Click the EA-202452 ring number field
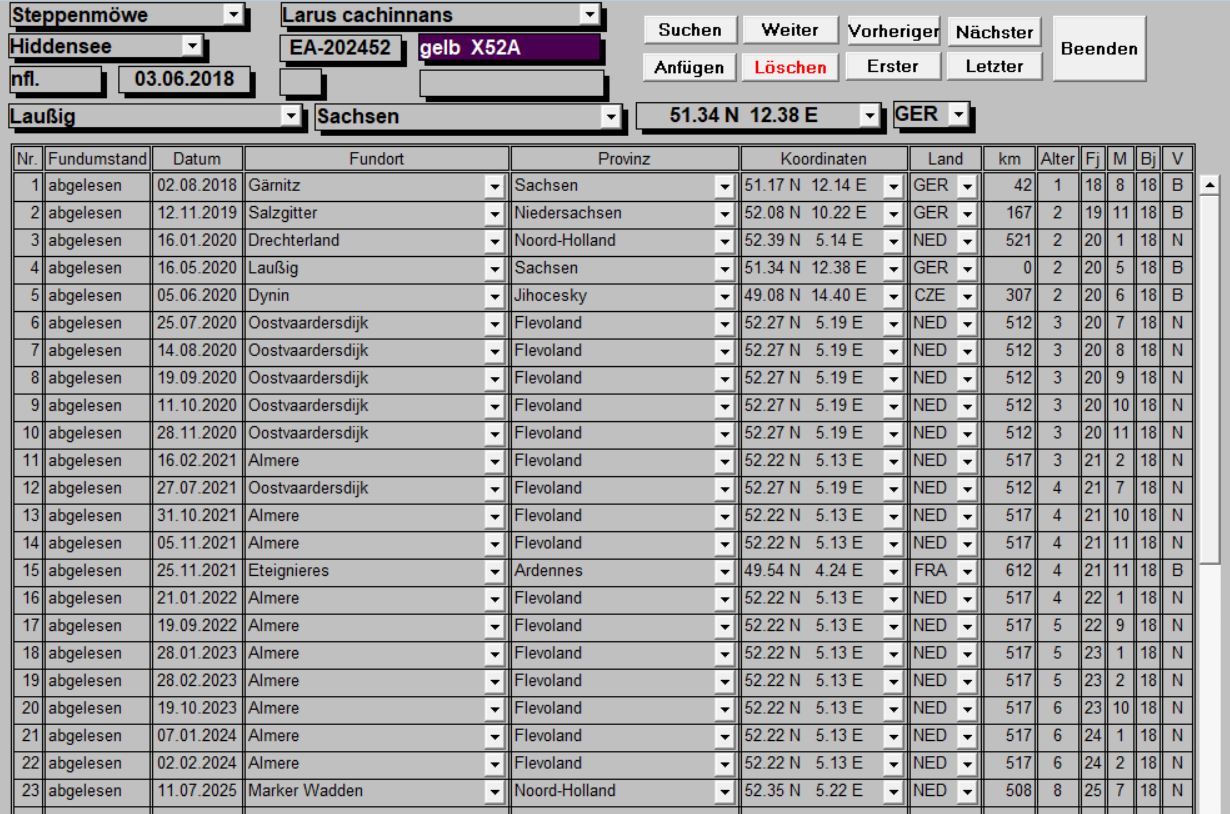The image size is (1230, 814). tap(340, 48)
